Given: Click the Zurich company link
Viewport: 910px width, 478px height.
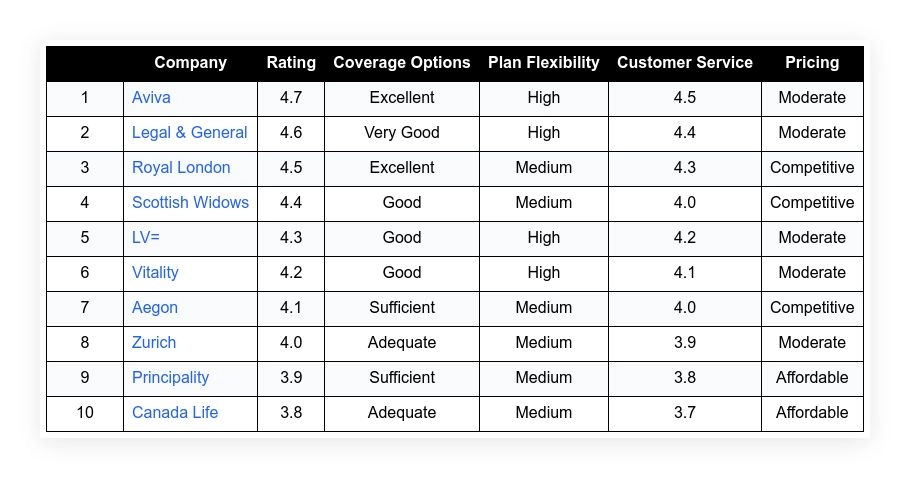Looking at the screenshot, I should click(154, 342).
